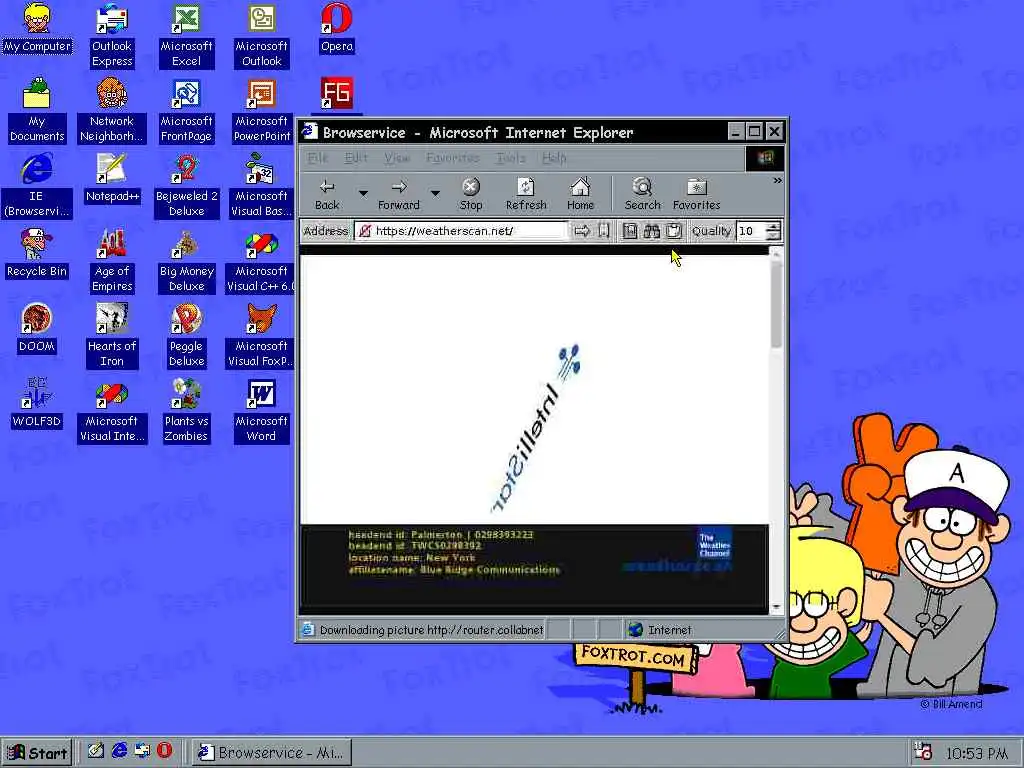Open My Computer on the desktop

coord(37,28)
